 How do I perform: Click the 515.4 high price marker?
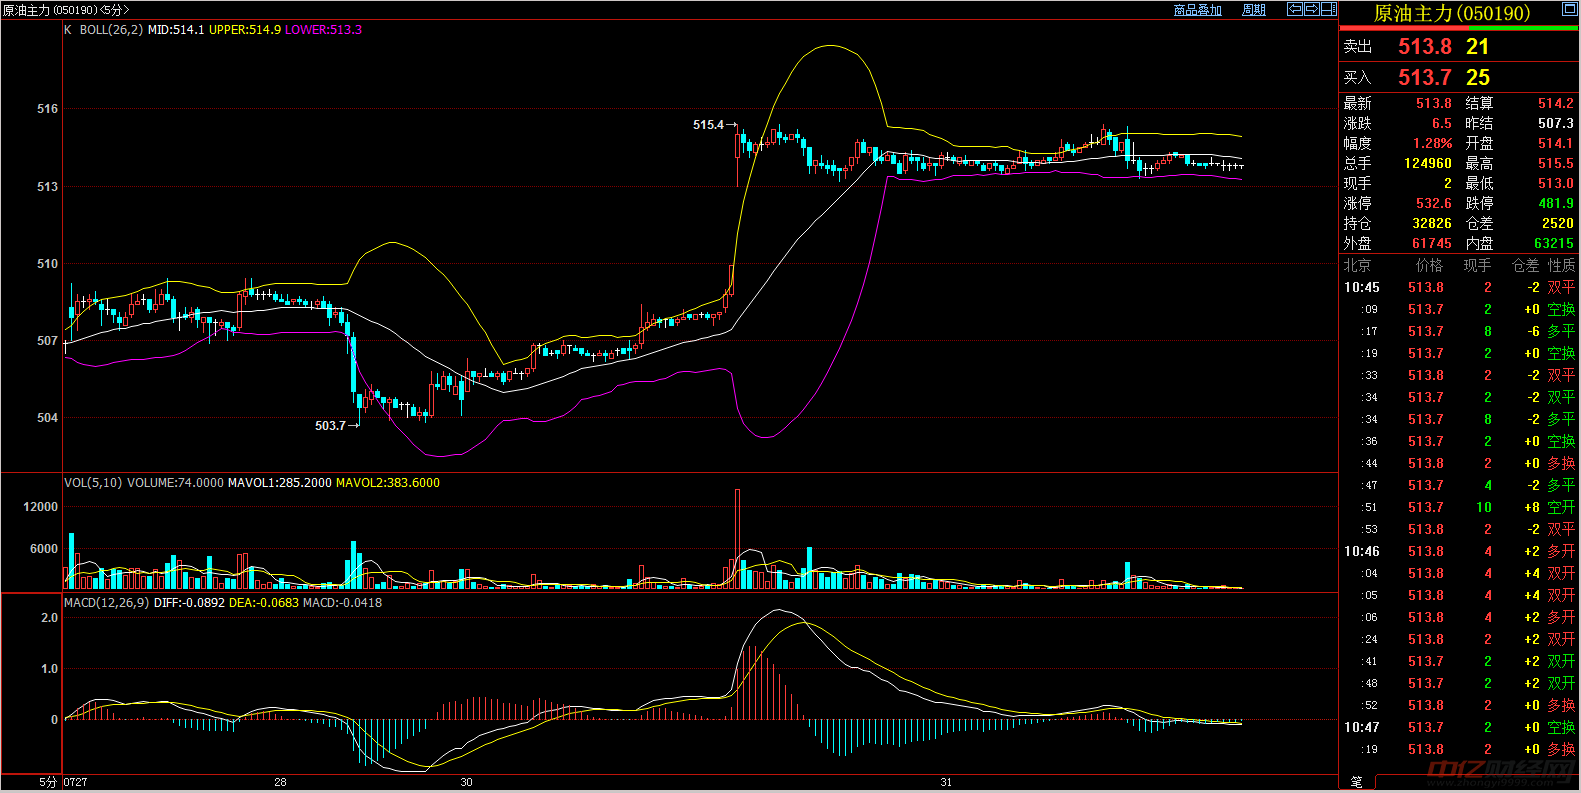tap(708, 125)
